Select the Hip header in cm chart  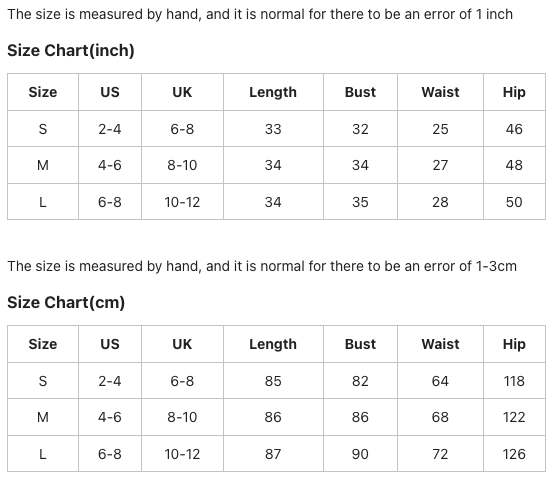[x=514, y=344]
